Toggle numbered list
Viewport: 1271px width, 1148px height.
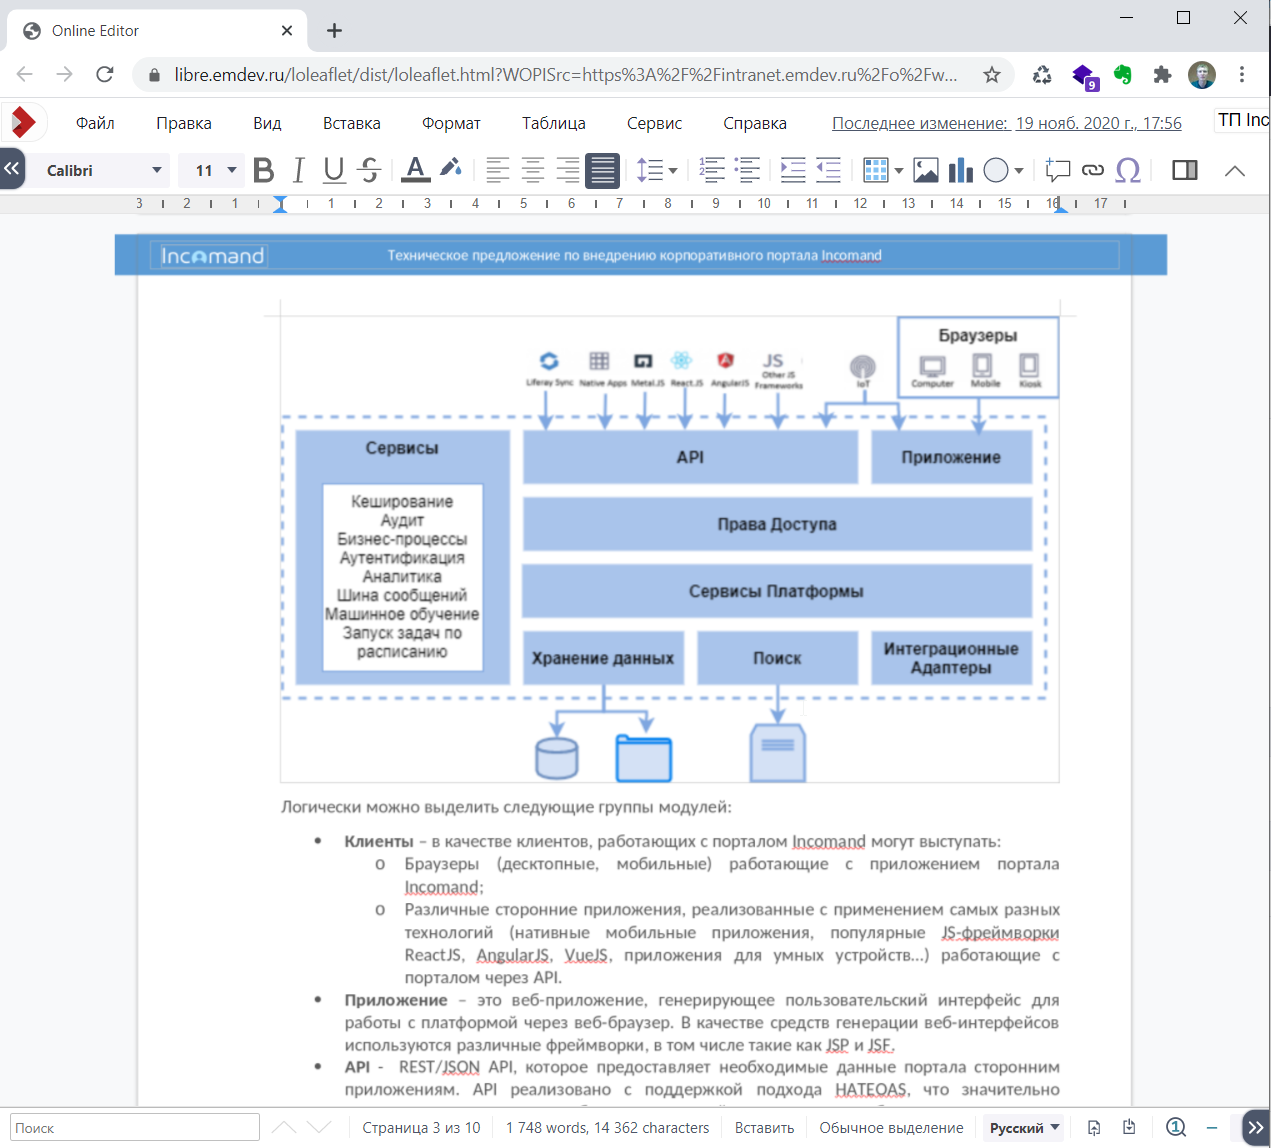click(x=712, y=170)
